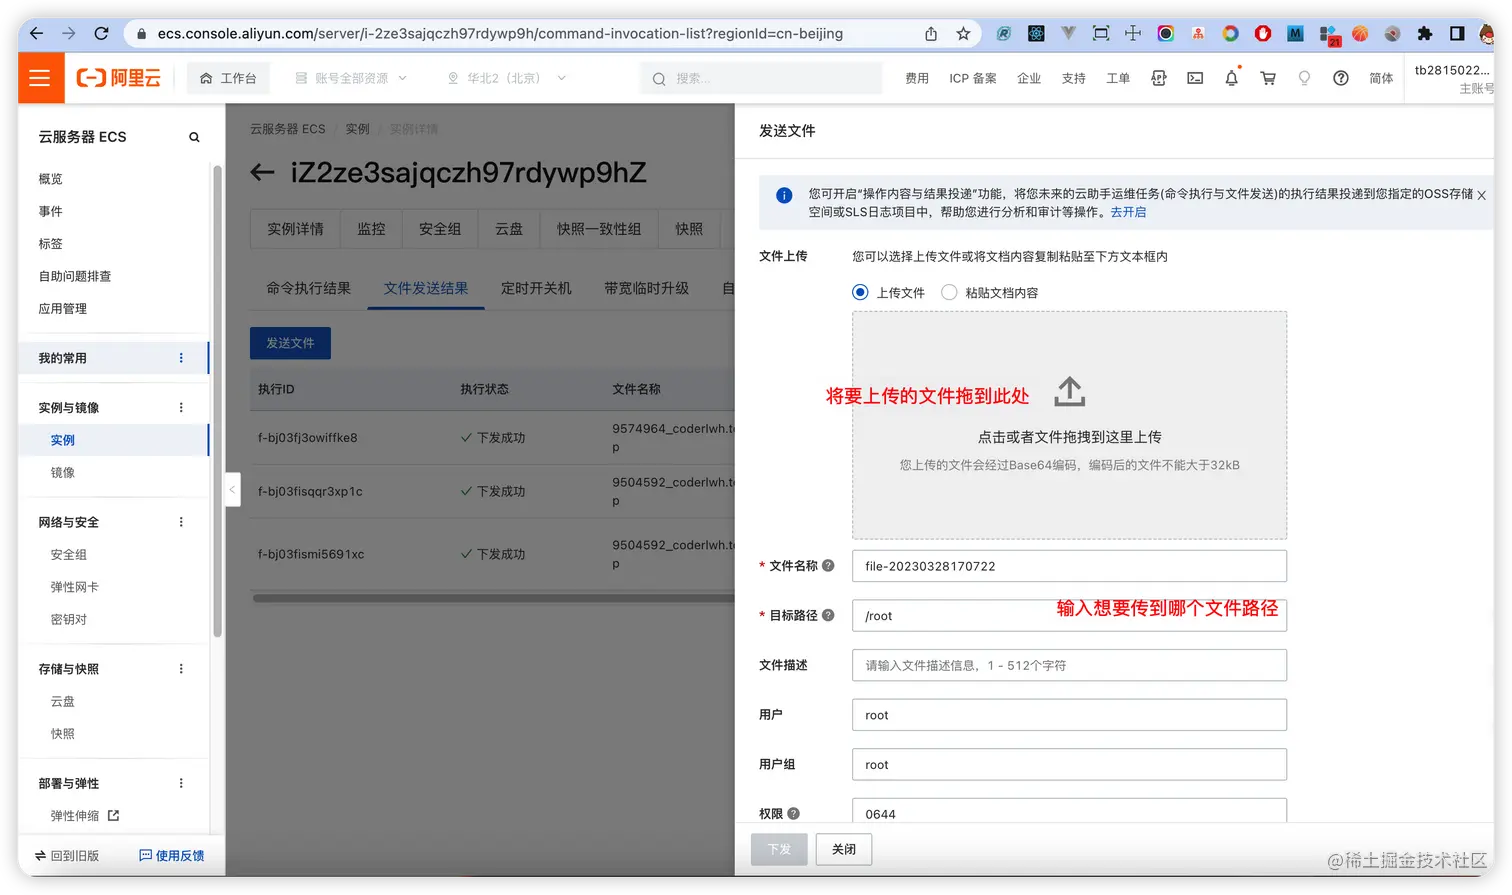Open the 快照一致性组 tab
Screen dimensions: 1512x895
(x=599, y=229)
